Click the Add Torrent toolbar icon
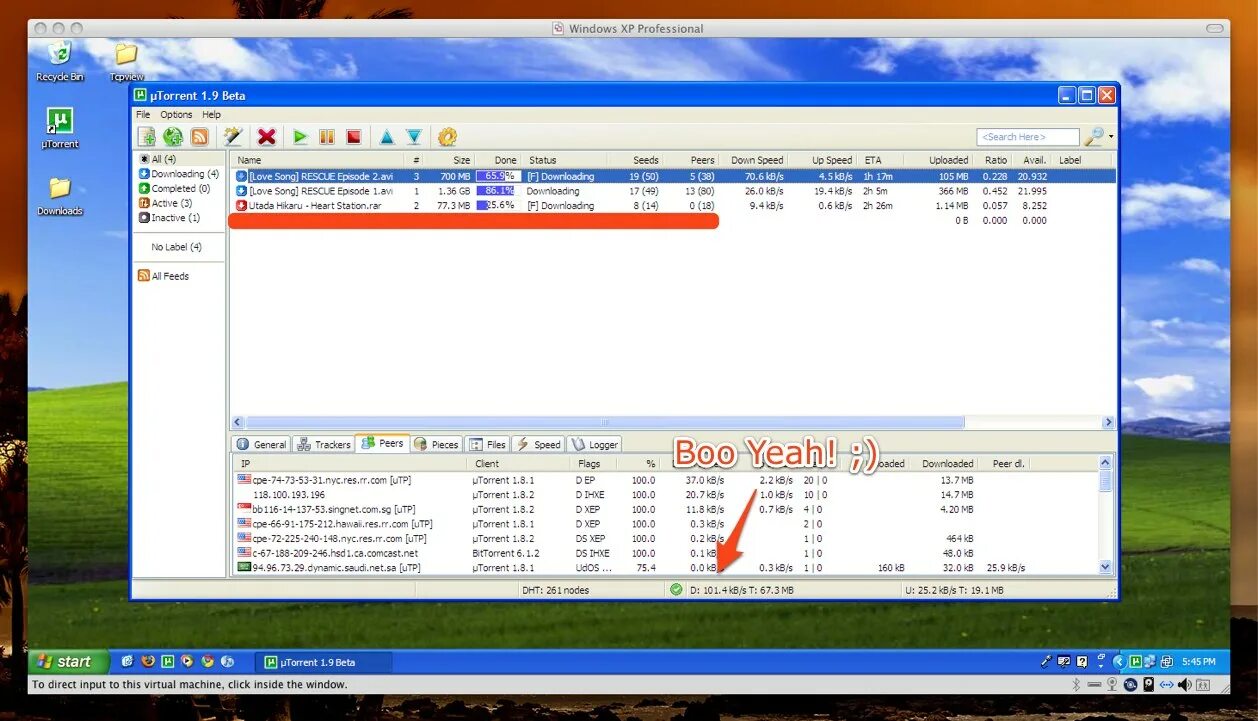This screenshot has height=721, width=1258. click(146, 137)
